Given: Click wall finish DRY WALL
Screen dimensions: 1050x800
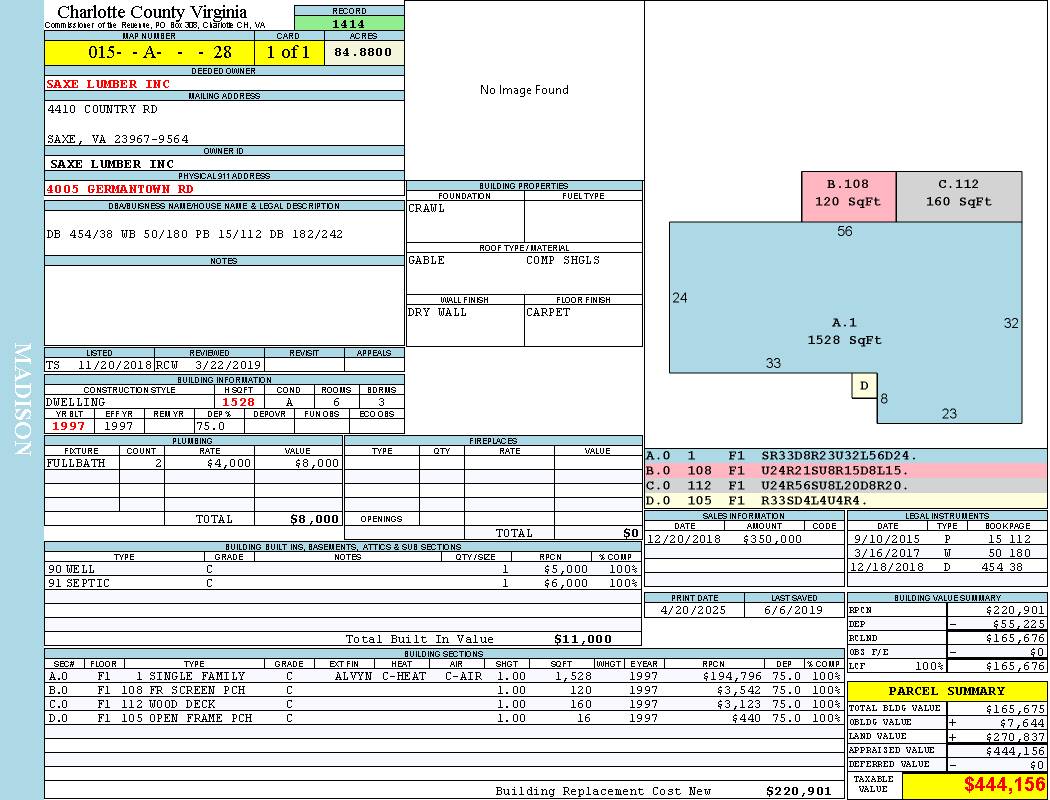Looking at the screenshot, I should click(x=437, y=313).
